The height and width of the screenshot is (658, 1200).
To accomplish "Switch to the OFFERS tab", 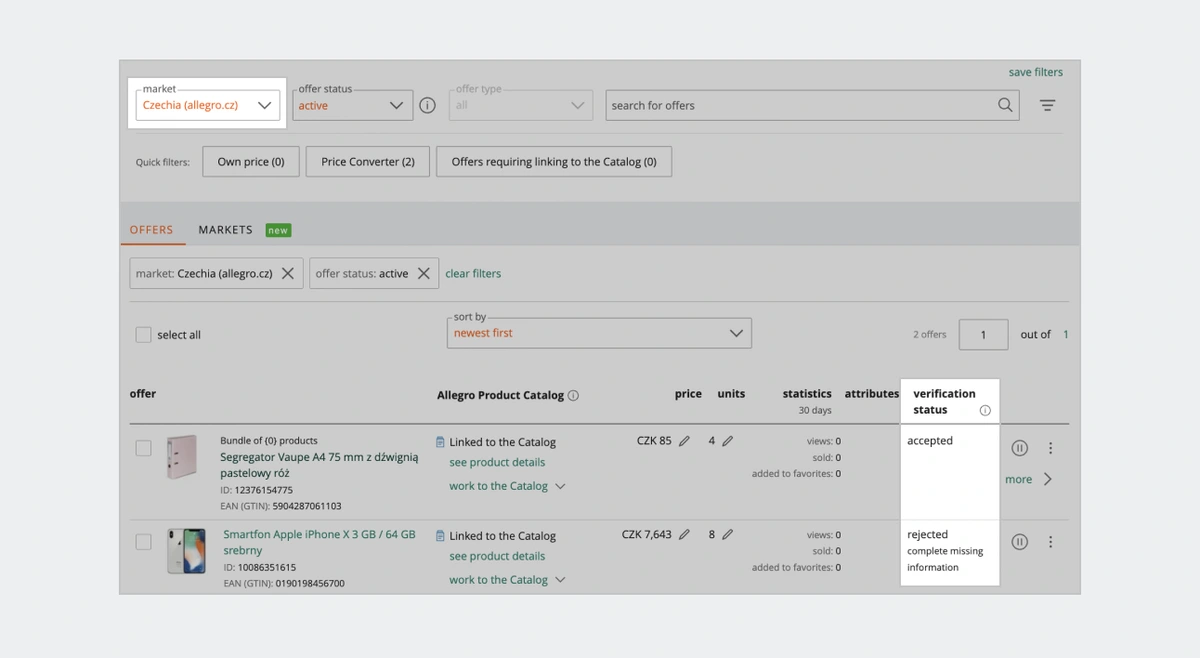I will [152, 230].
